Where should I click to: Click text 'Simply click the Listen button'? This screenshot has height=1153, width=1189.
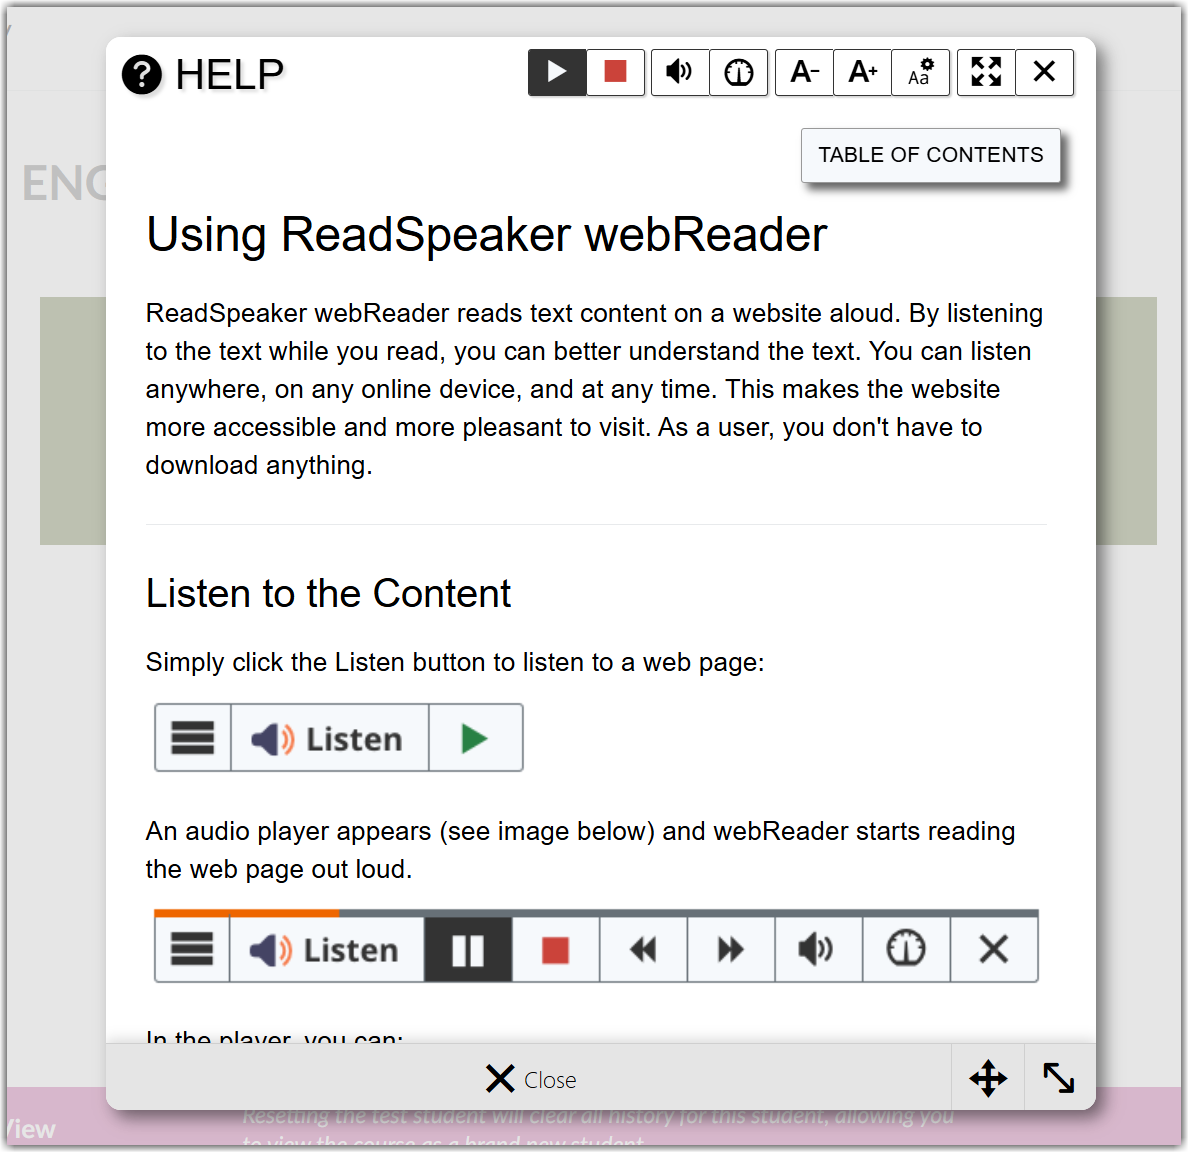tap(316, 662)
